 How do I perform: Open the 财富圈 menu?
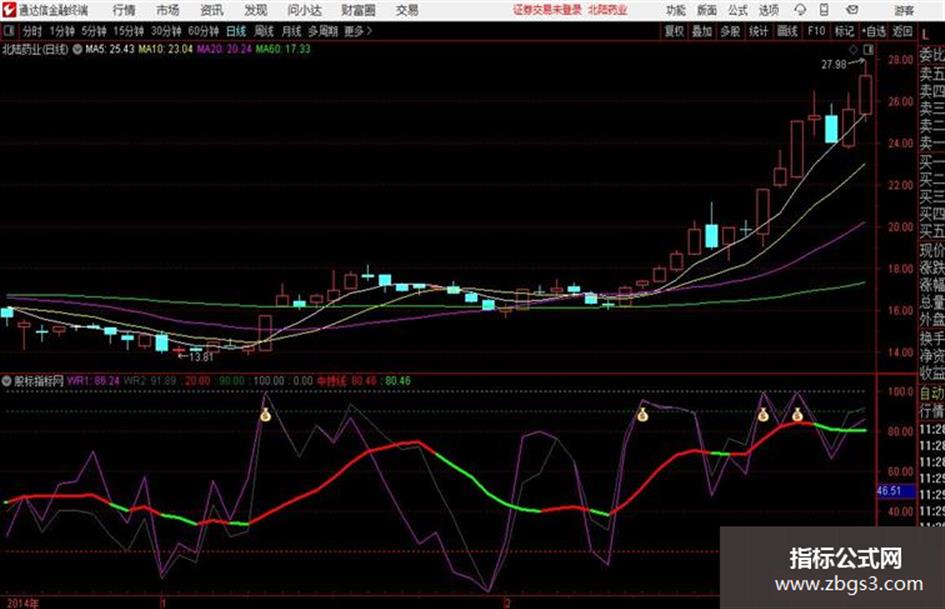(358, 10)
